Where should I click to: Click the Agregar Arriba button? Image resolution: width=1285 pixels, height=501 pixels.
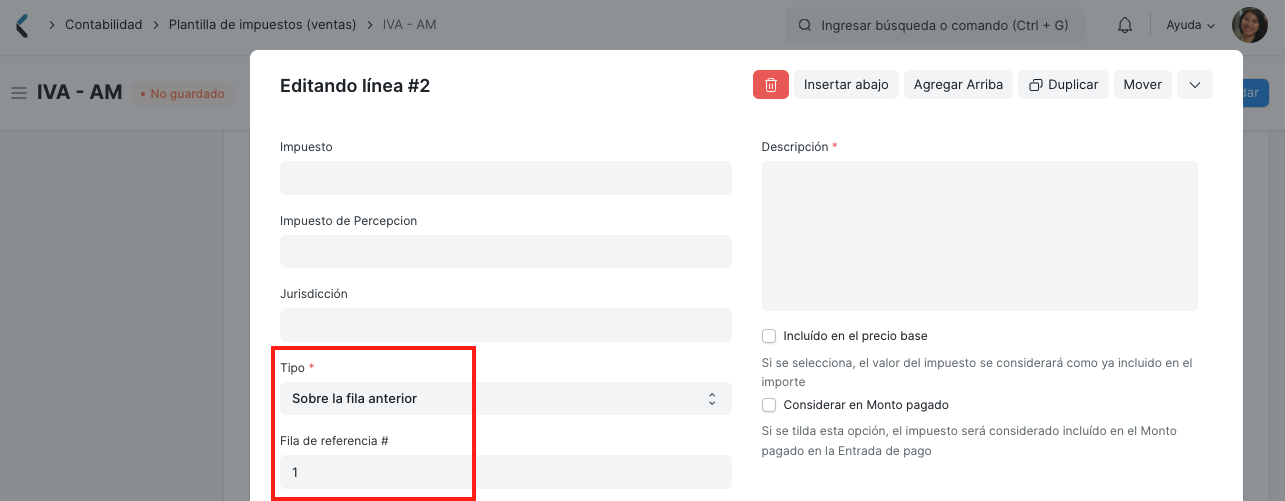(x=958, y=85)
